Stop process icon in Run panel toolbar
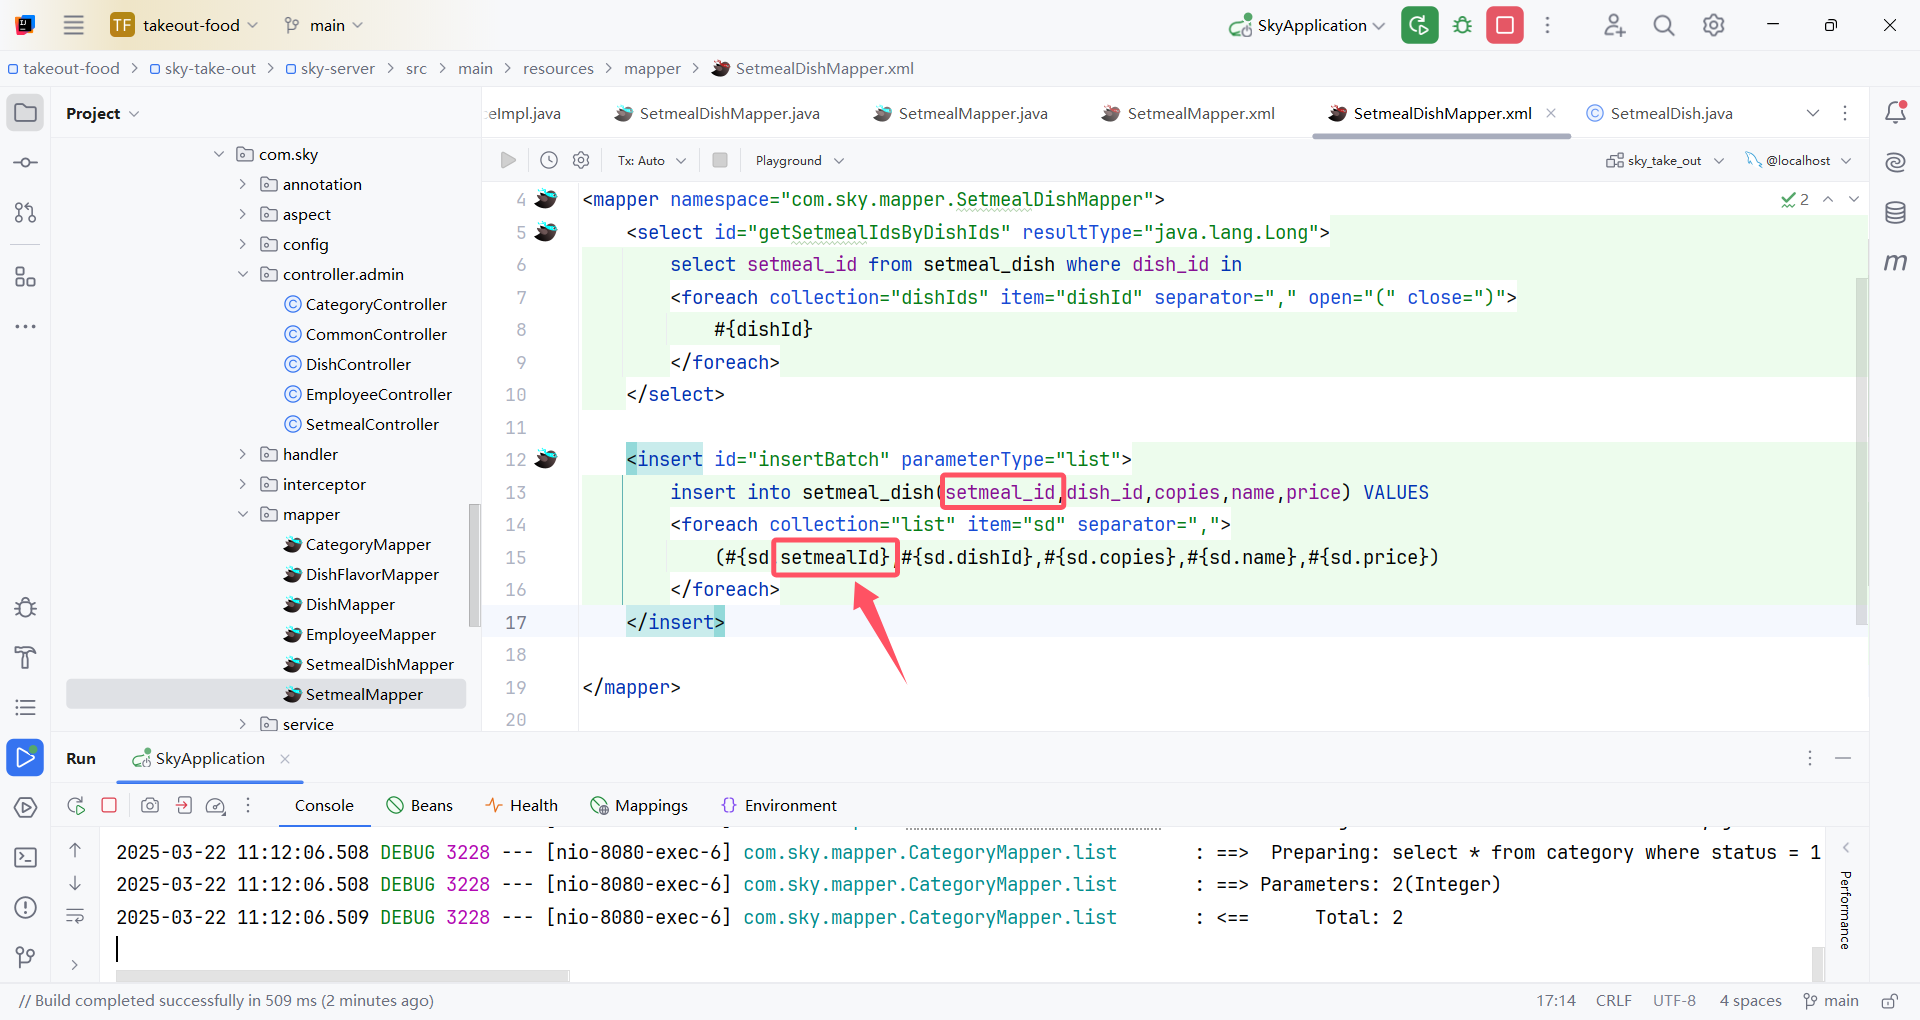This screenshot has height=1020, width=1920. (110, 805)
